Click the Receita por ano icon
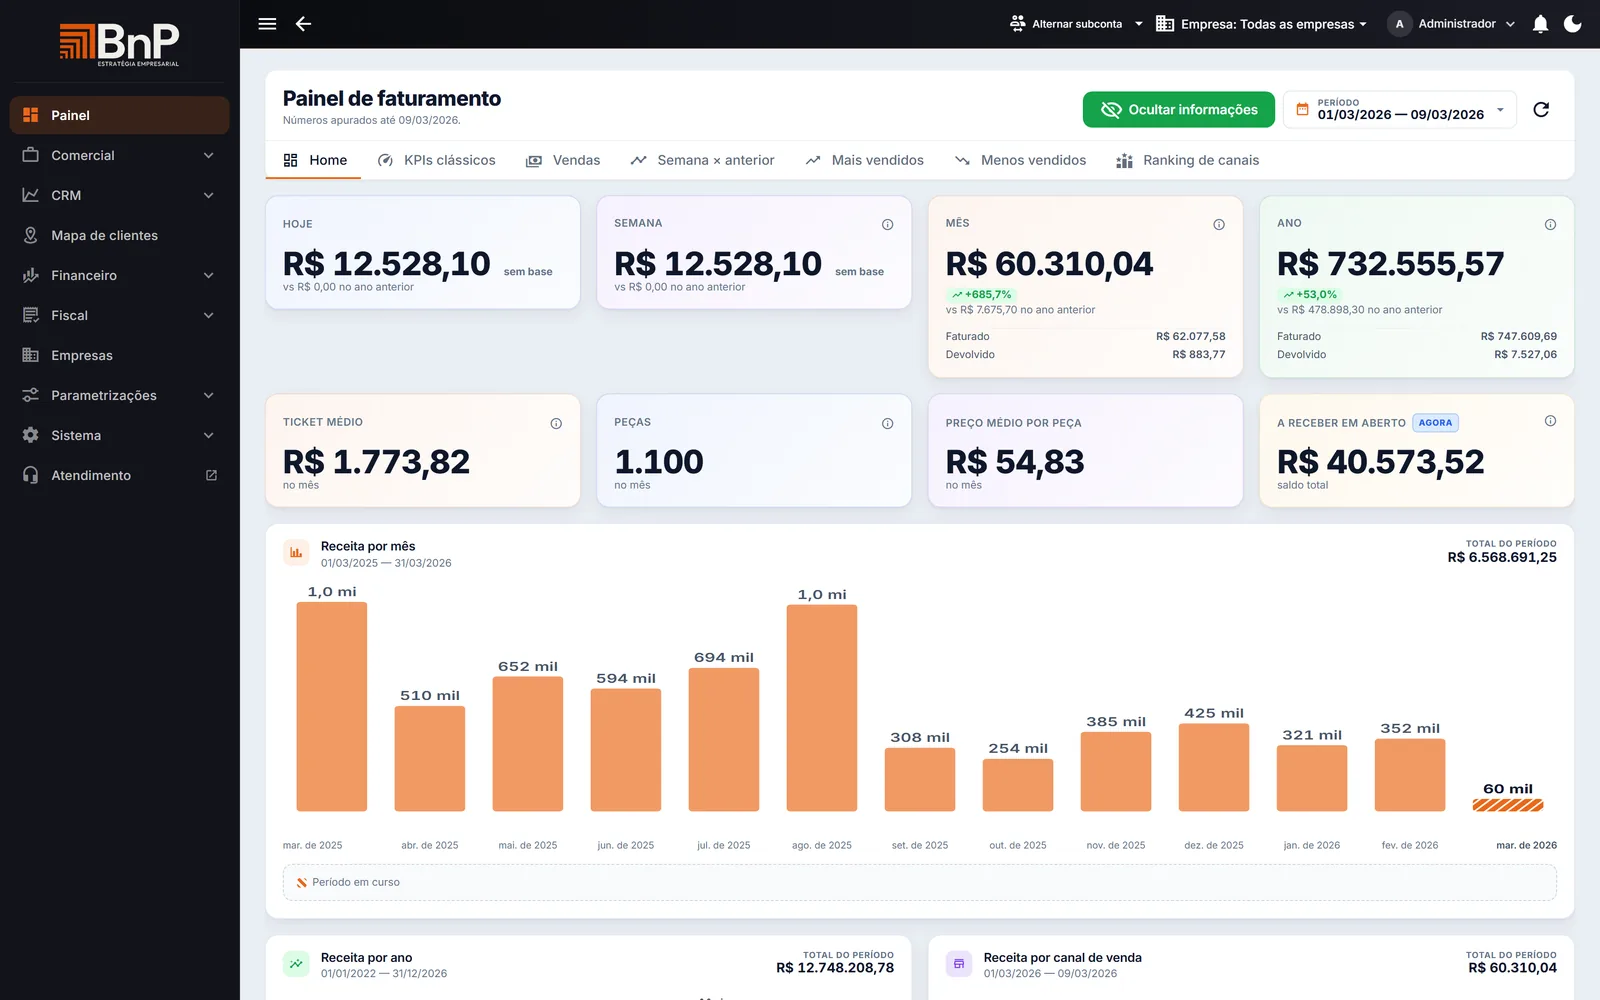 296,964
